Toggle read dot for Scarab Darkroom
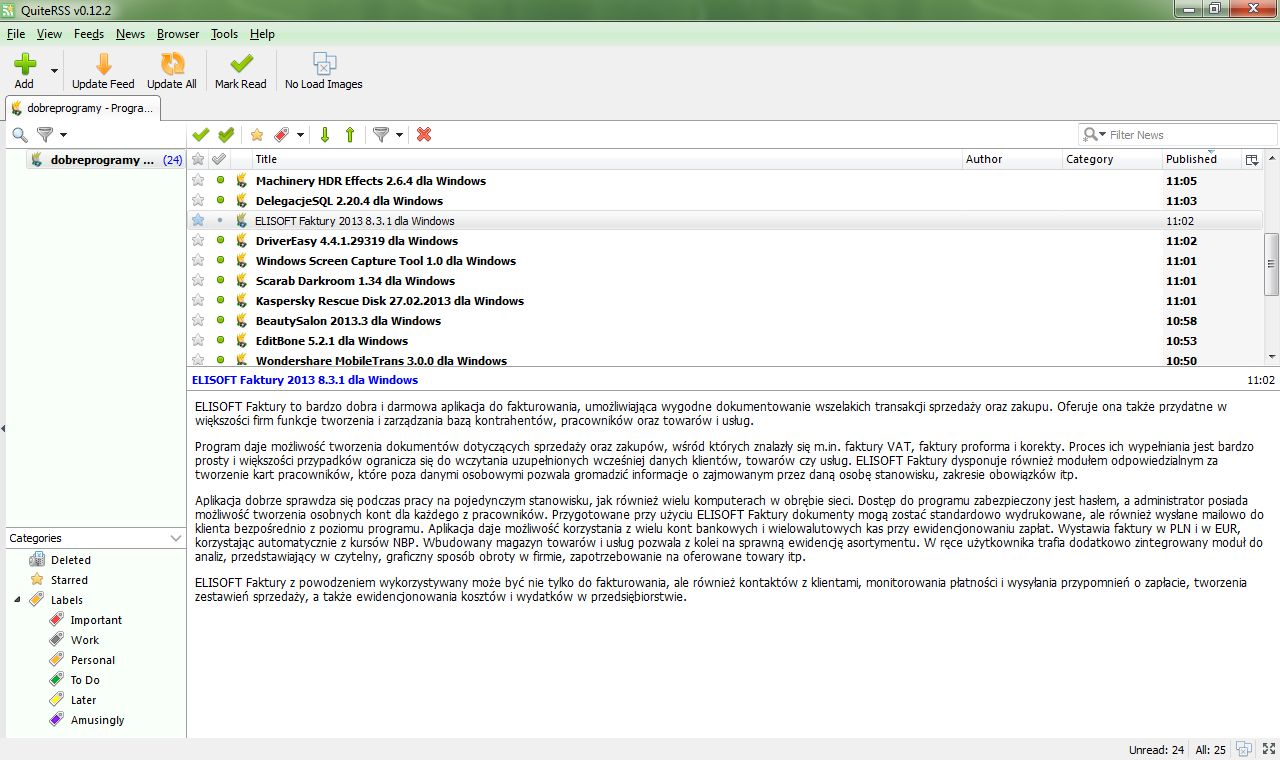Screen dimensions: 1280x760 click(220, 281)
